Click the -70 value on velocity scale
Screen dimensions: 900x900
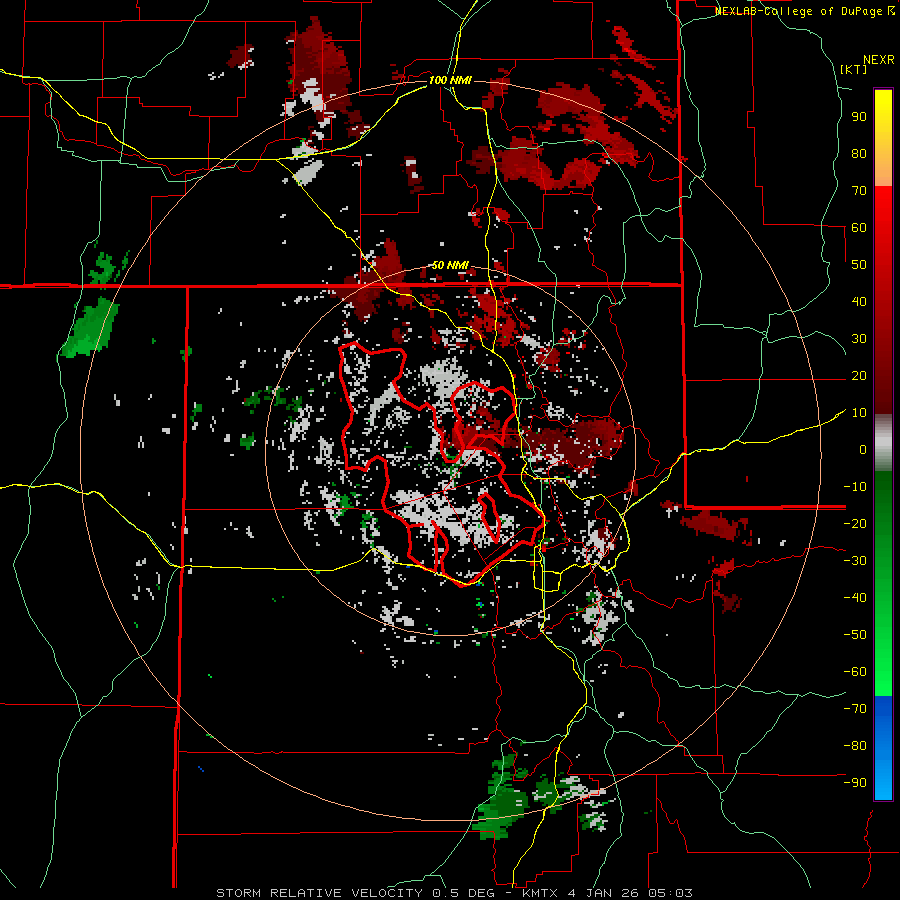855,709
